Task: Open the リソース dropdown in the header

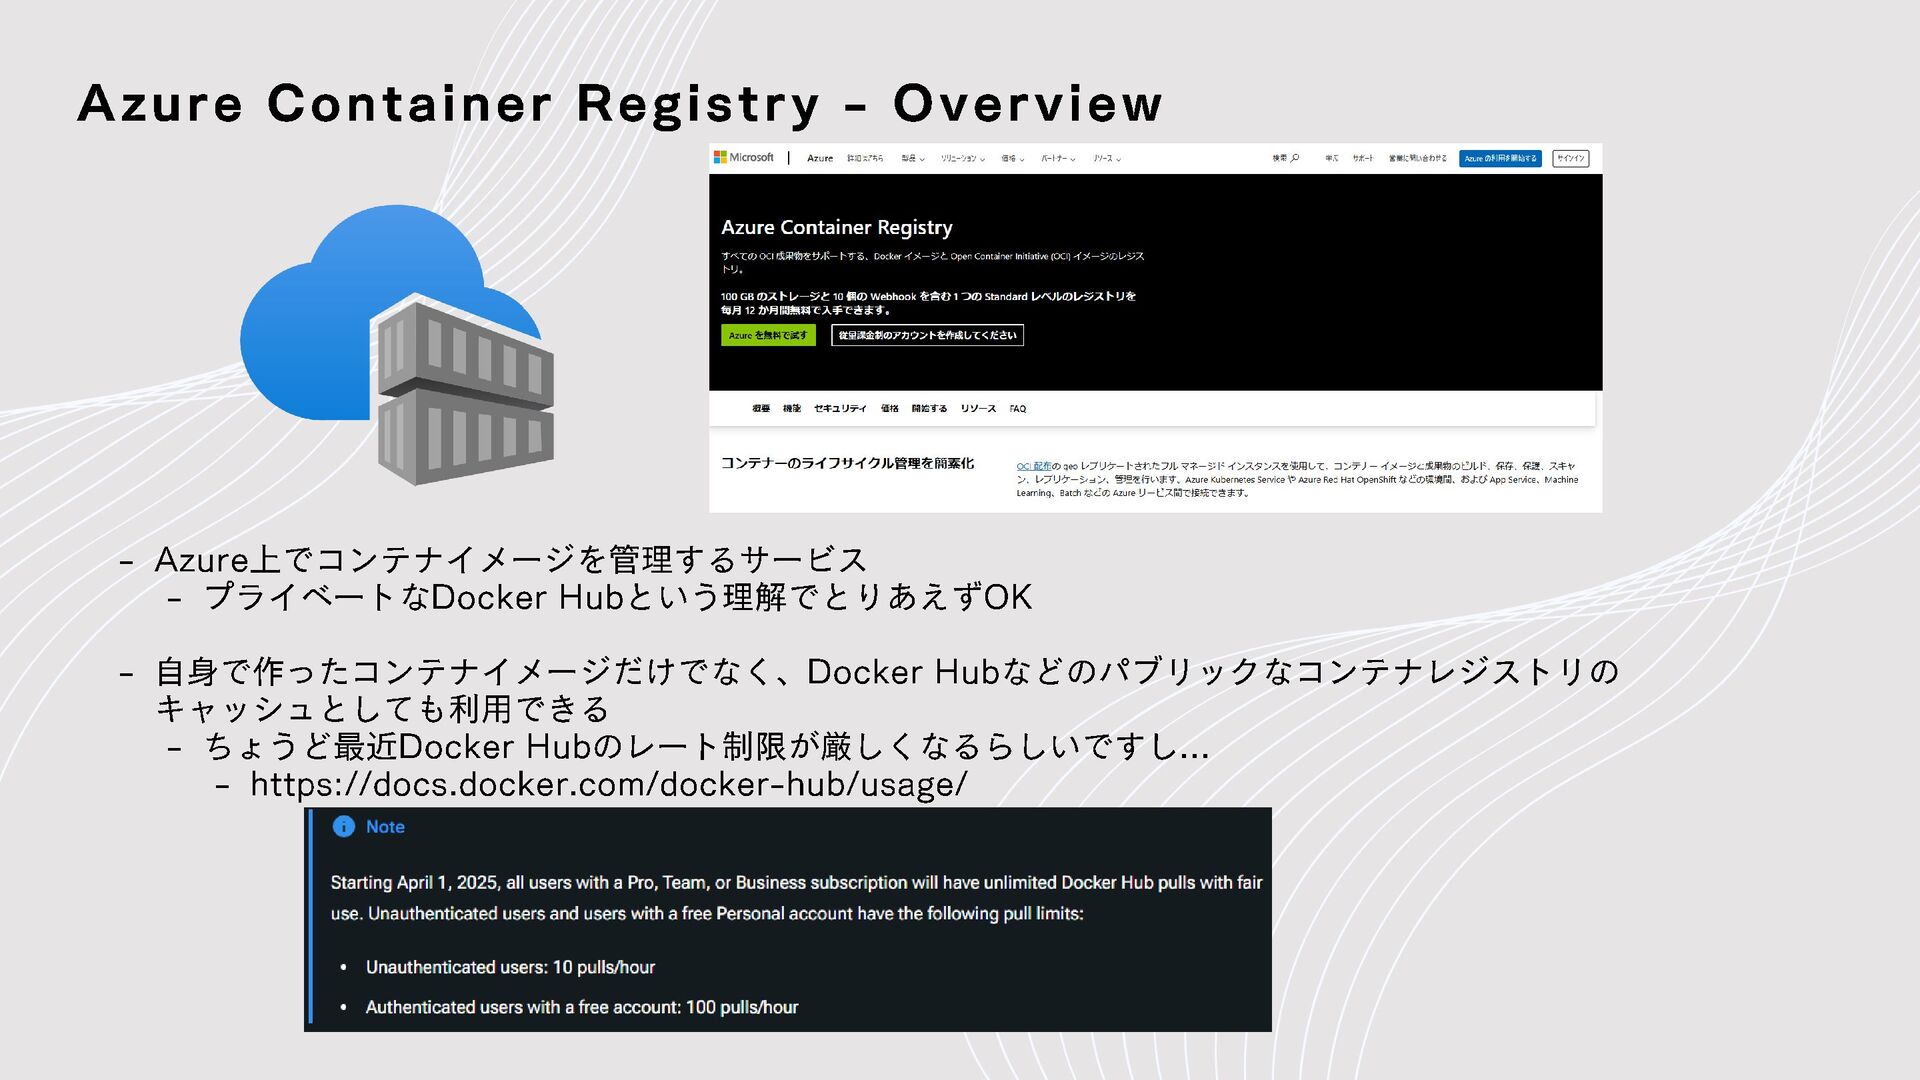Action: pyautogui.click(x=1106, y=159)
